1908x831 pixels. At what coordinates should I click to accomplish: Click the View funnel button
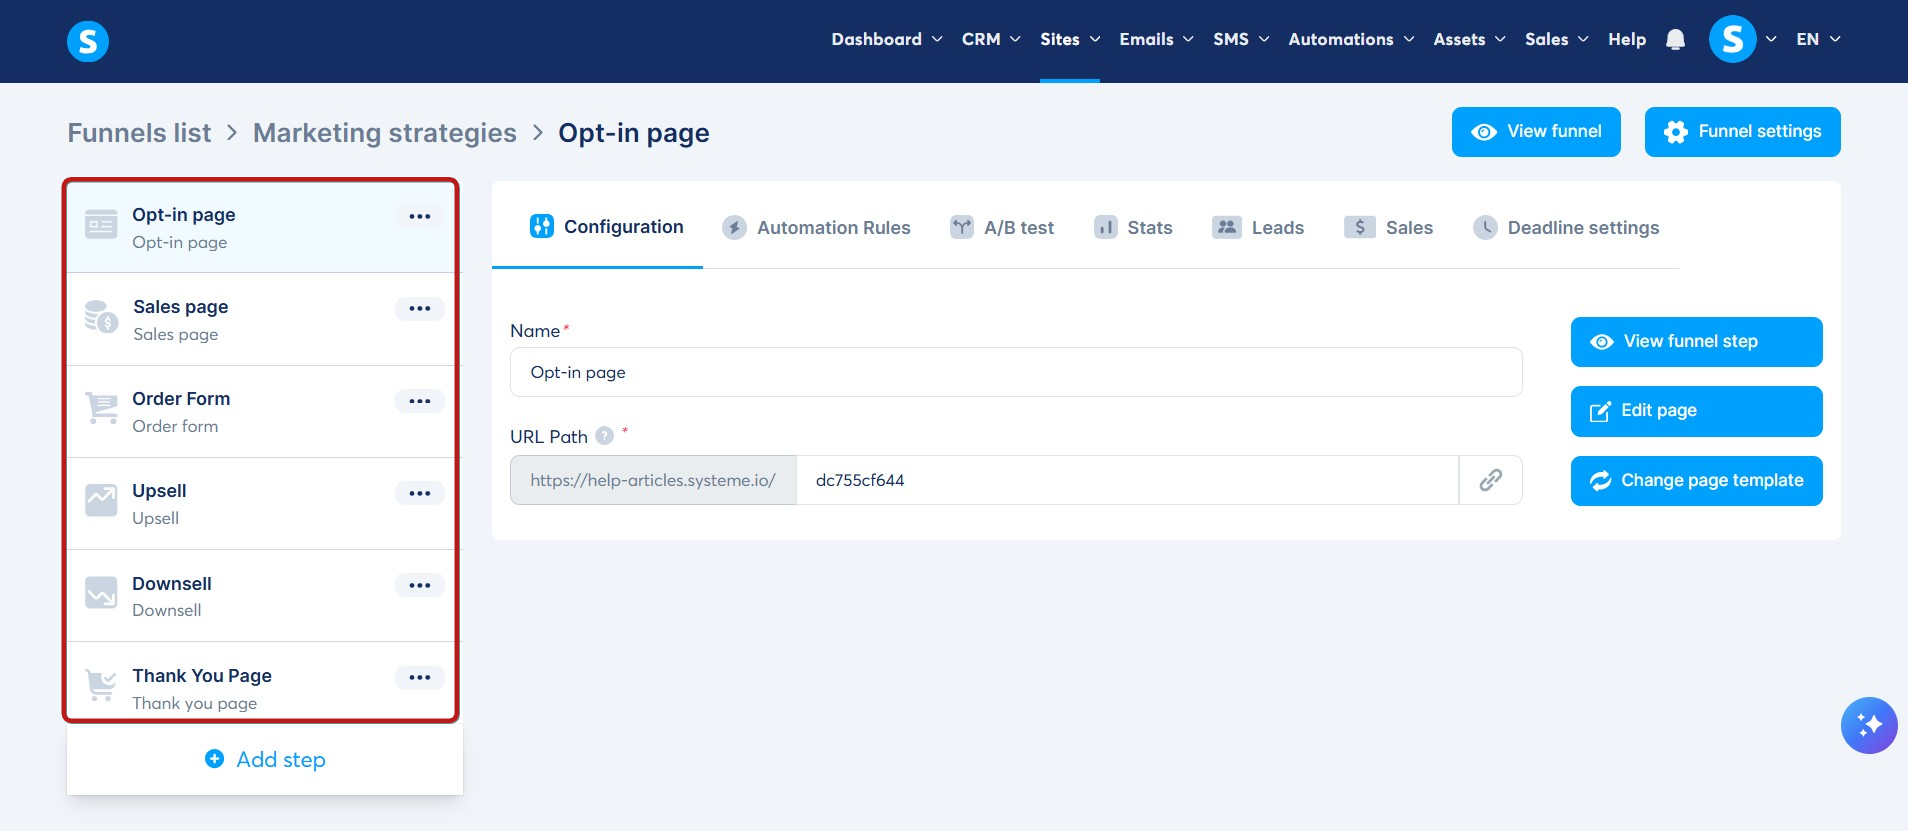(x=1536, y=132)
